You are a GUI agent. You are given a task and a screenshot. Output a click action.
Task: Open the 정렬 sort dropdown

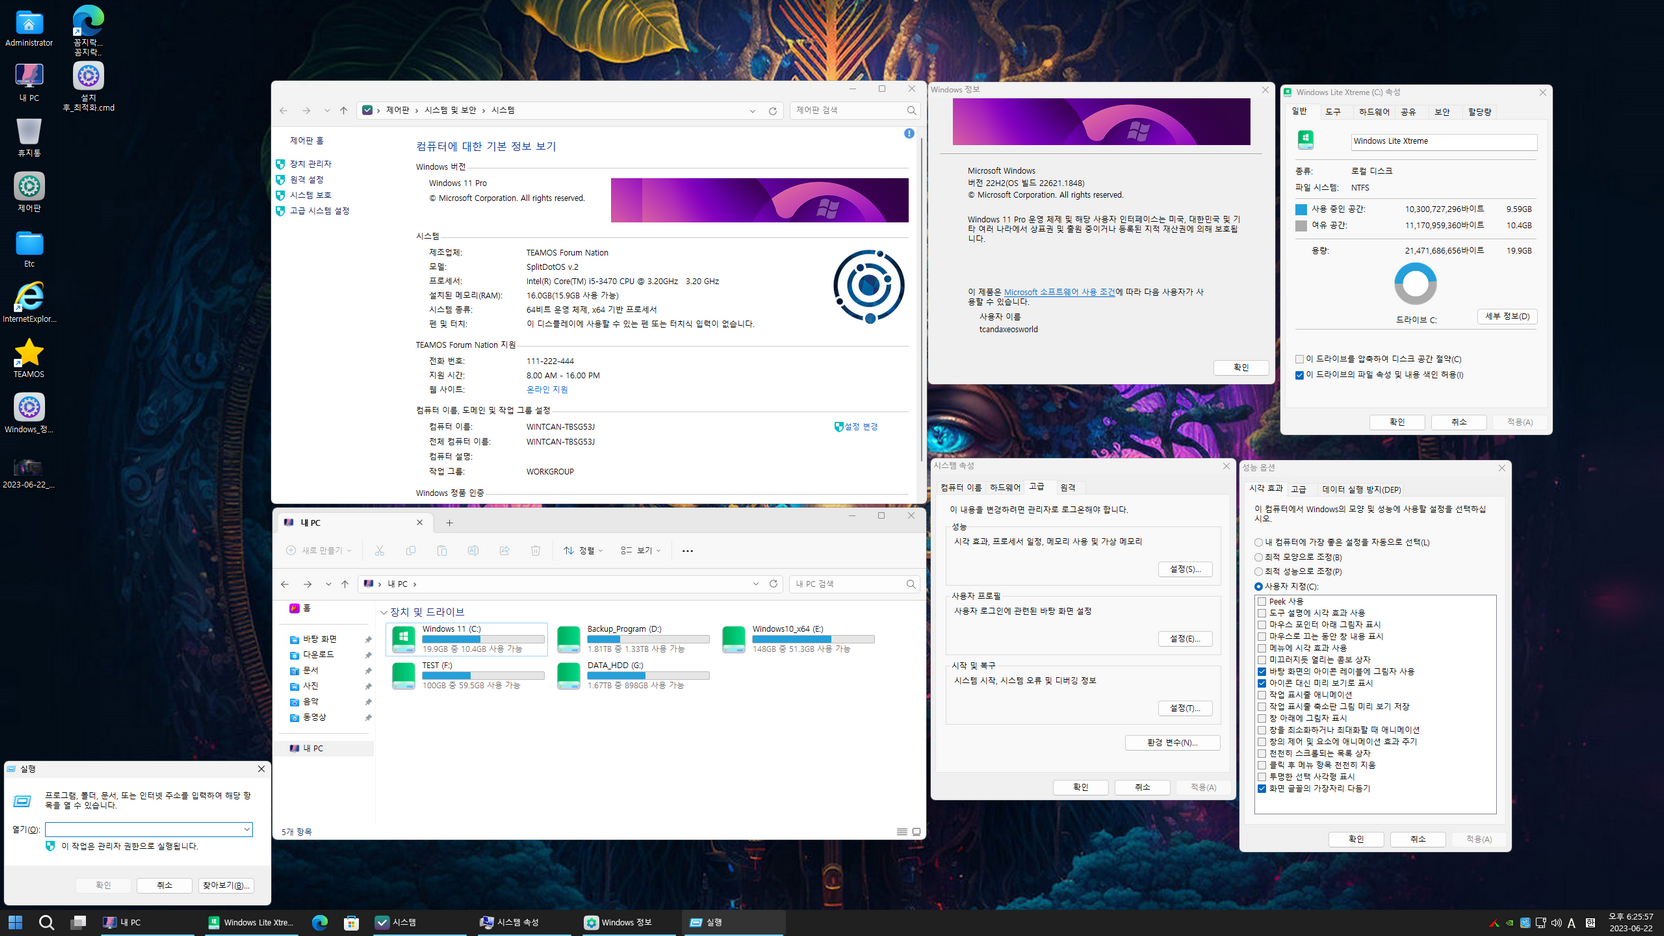coord(584,551)
